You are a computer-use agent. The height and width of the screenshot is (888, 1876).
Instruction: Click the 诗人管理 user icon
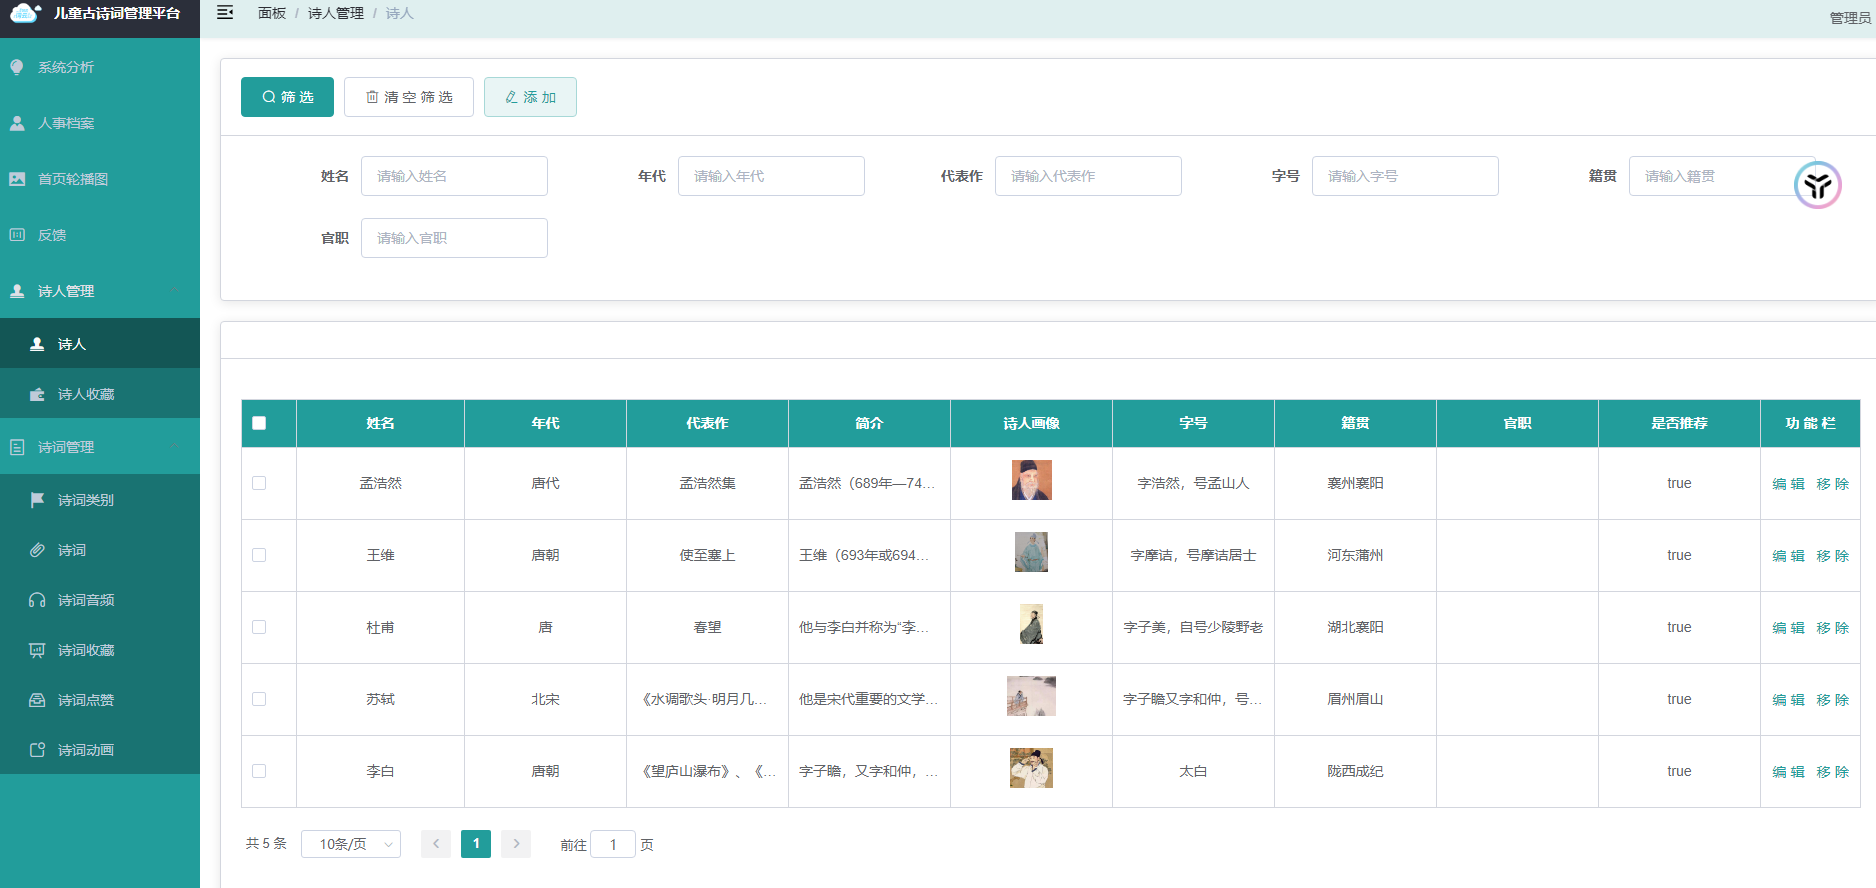click(17, 291)
